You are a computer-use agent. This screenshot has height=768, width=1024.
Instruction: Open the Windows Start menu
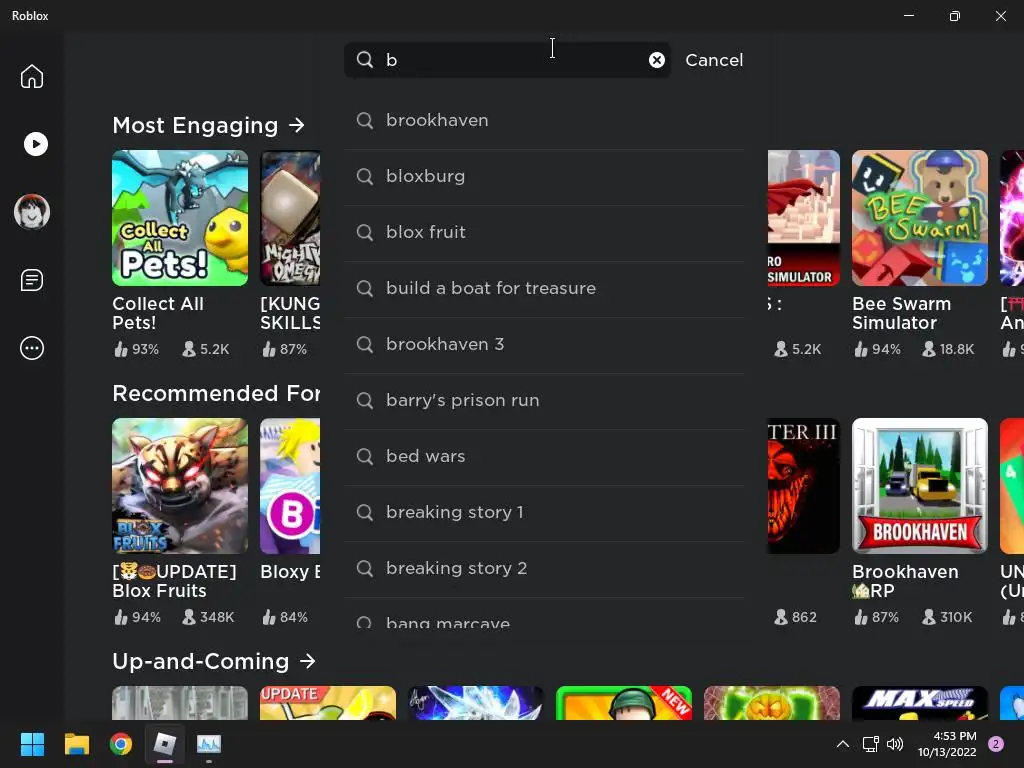click(x=32, y=744)
